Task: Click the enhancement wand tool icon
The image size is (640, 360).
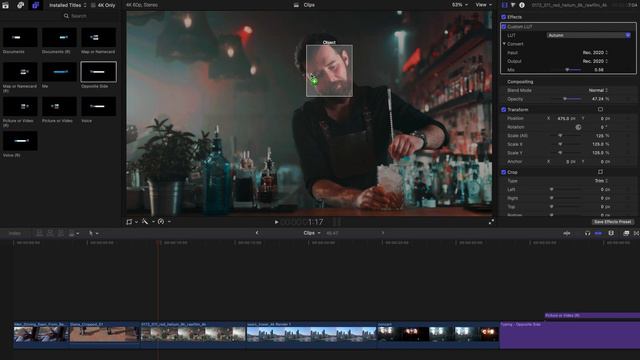Action: click(145, 222)
